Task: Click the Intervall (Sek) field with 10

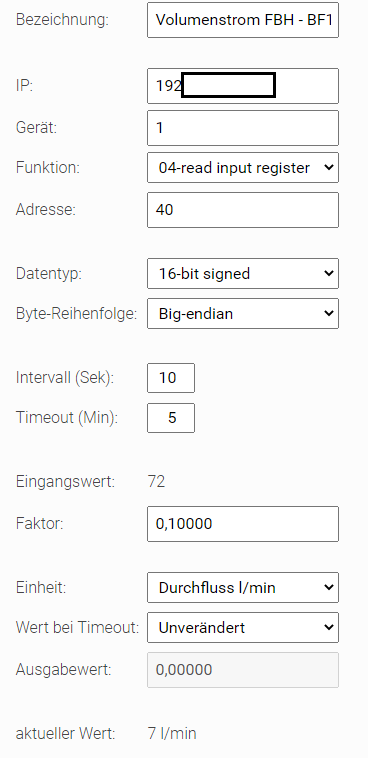Action: (171, 378)
